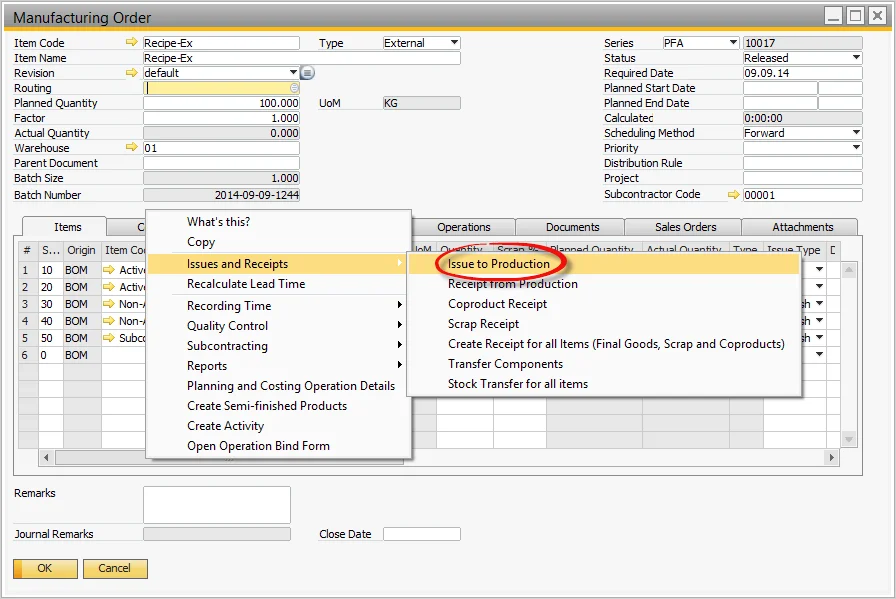Click grid vertical scrollbar down arrow
Image resolution: width=896 pixels, height=599 pixels.
(x=849, y=439)
